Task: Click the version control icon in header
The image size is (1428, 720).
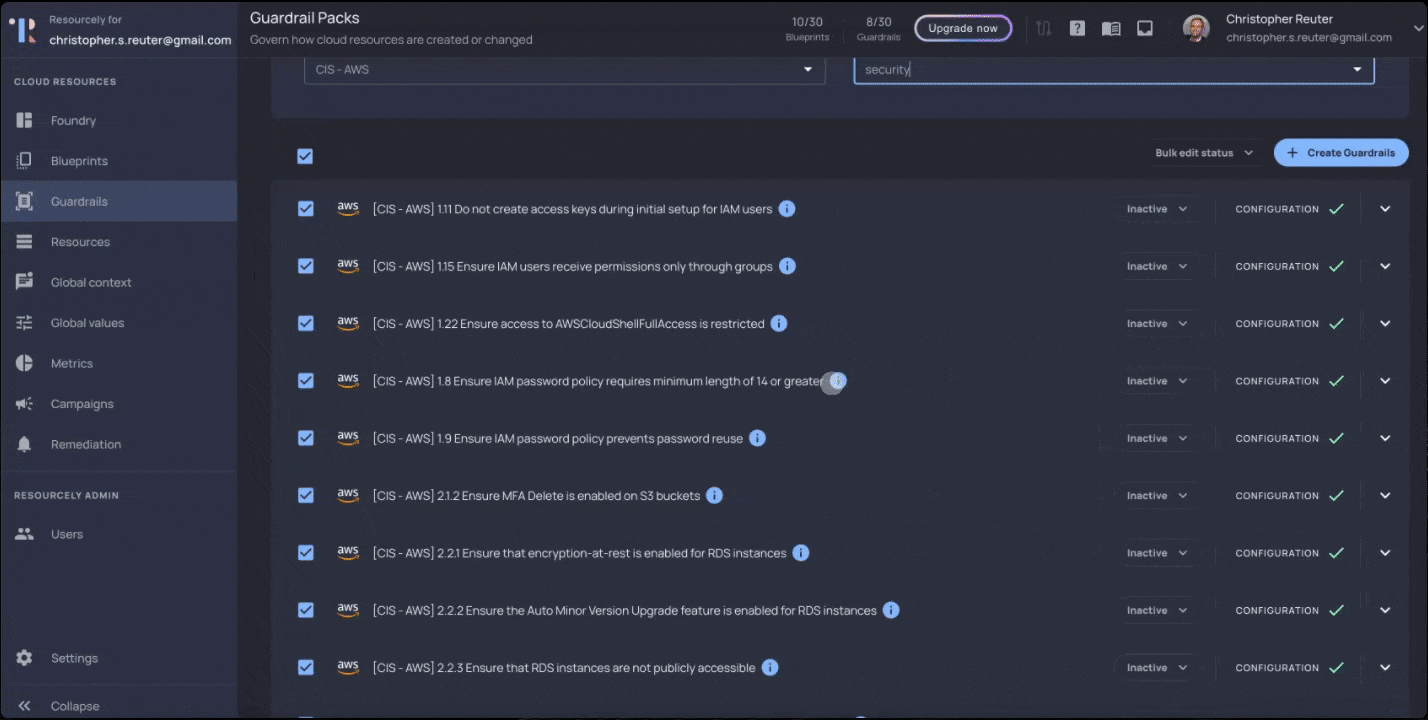Action: point(1044,28)
